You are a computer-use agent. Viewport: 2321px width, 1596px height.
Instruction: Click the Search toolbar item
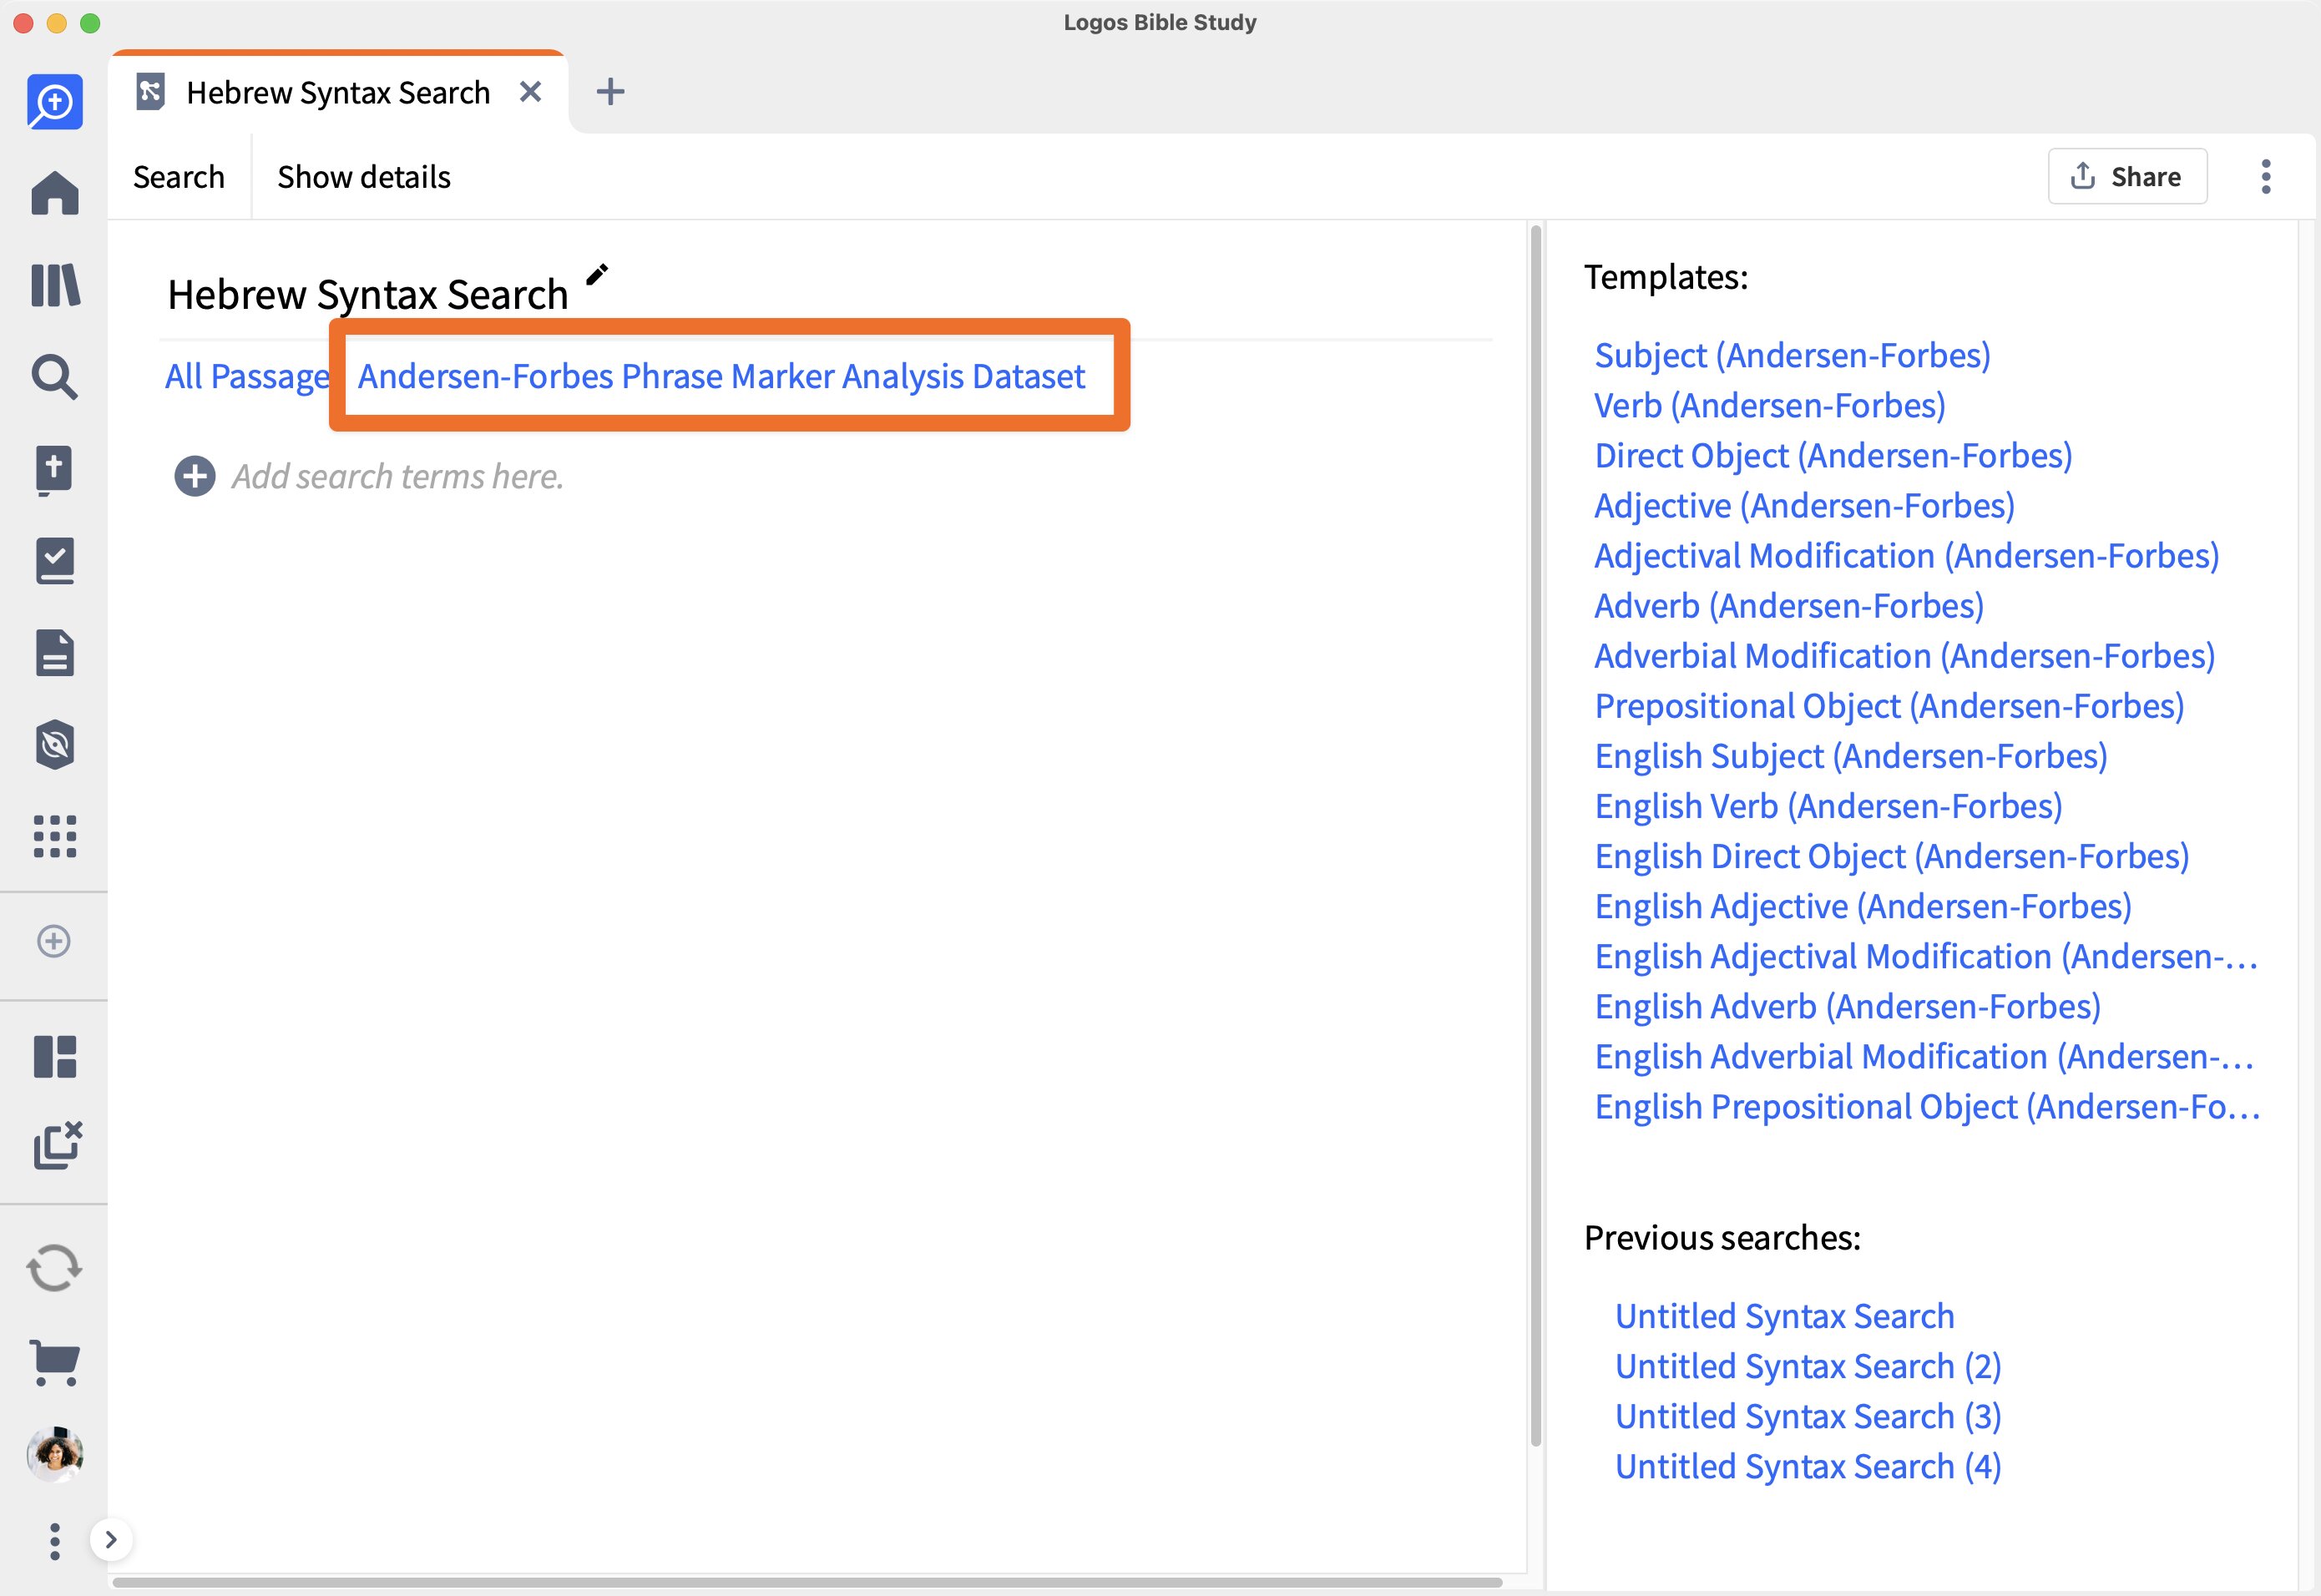179,177
